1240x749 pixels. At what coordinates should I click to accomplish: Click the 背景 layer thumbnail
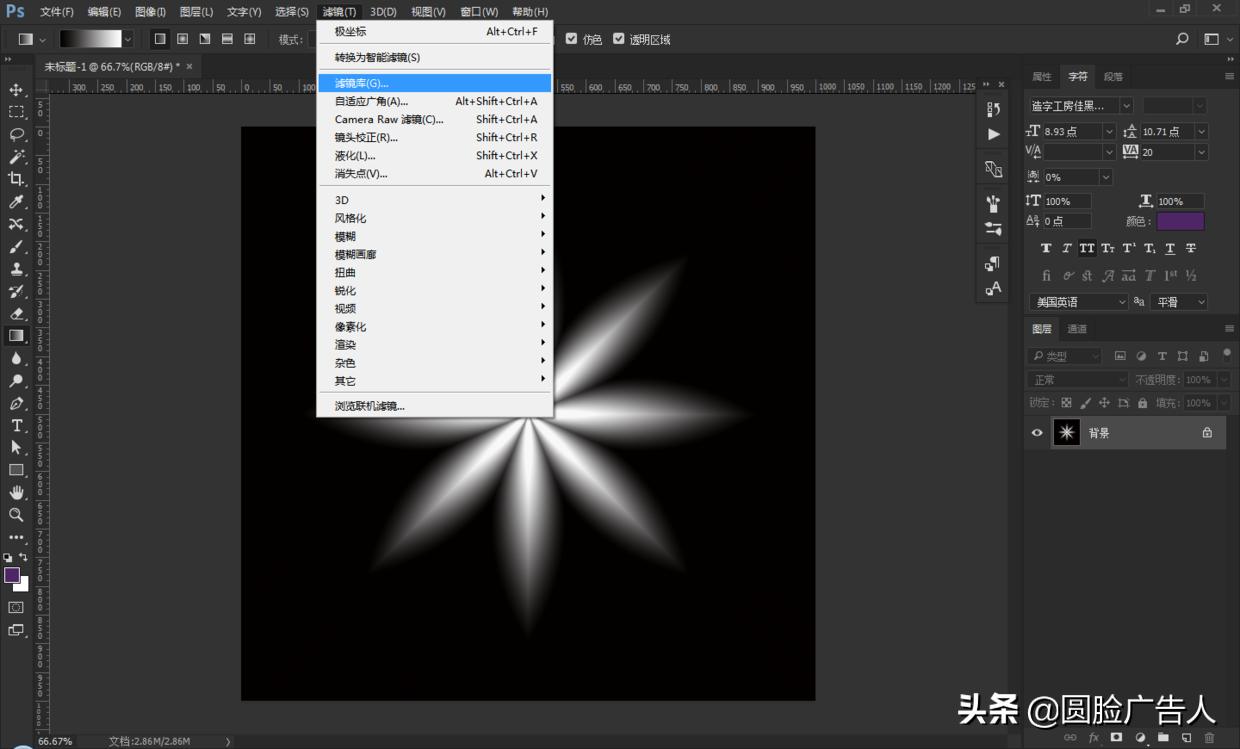[1067, 433]
